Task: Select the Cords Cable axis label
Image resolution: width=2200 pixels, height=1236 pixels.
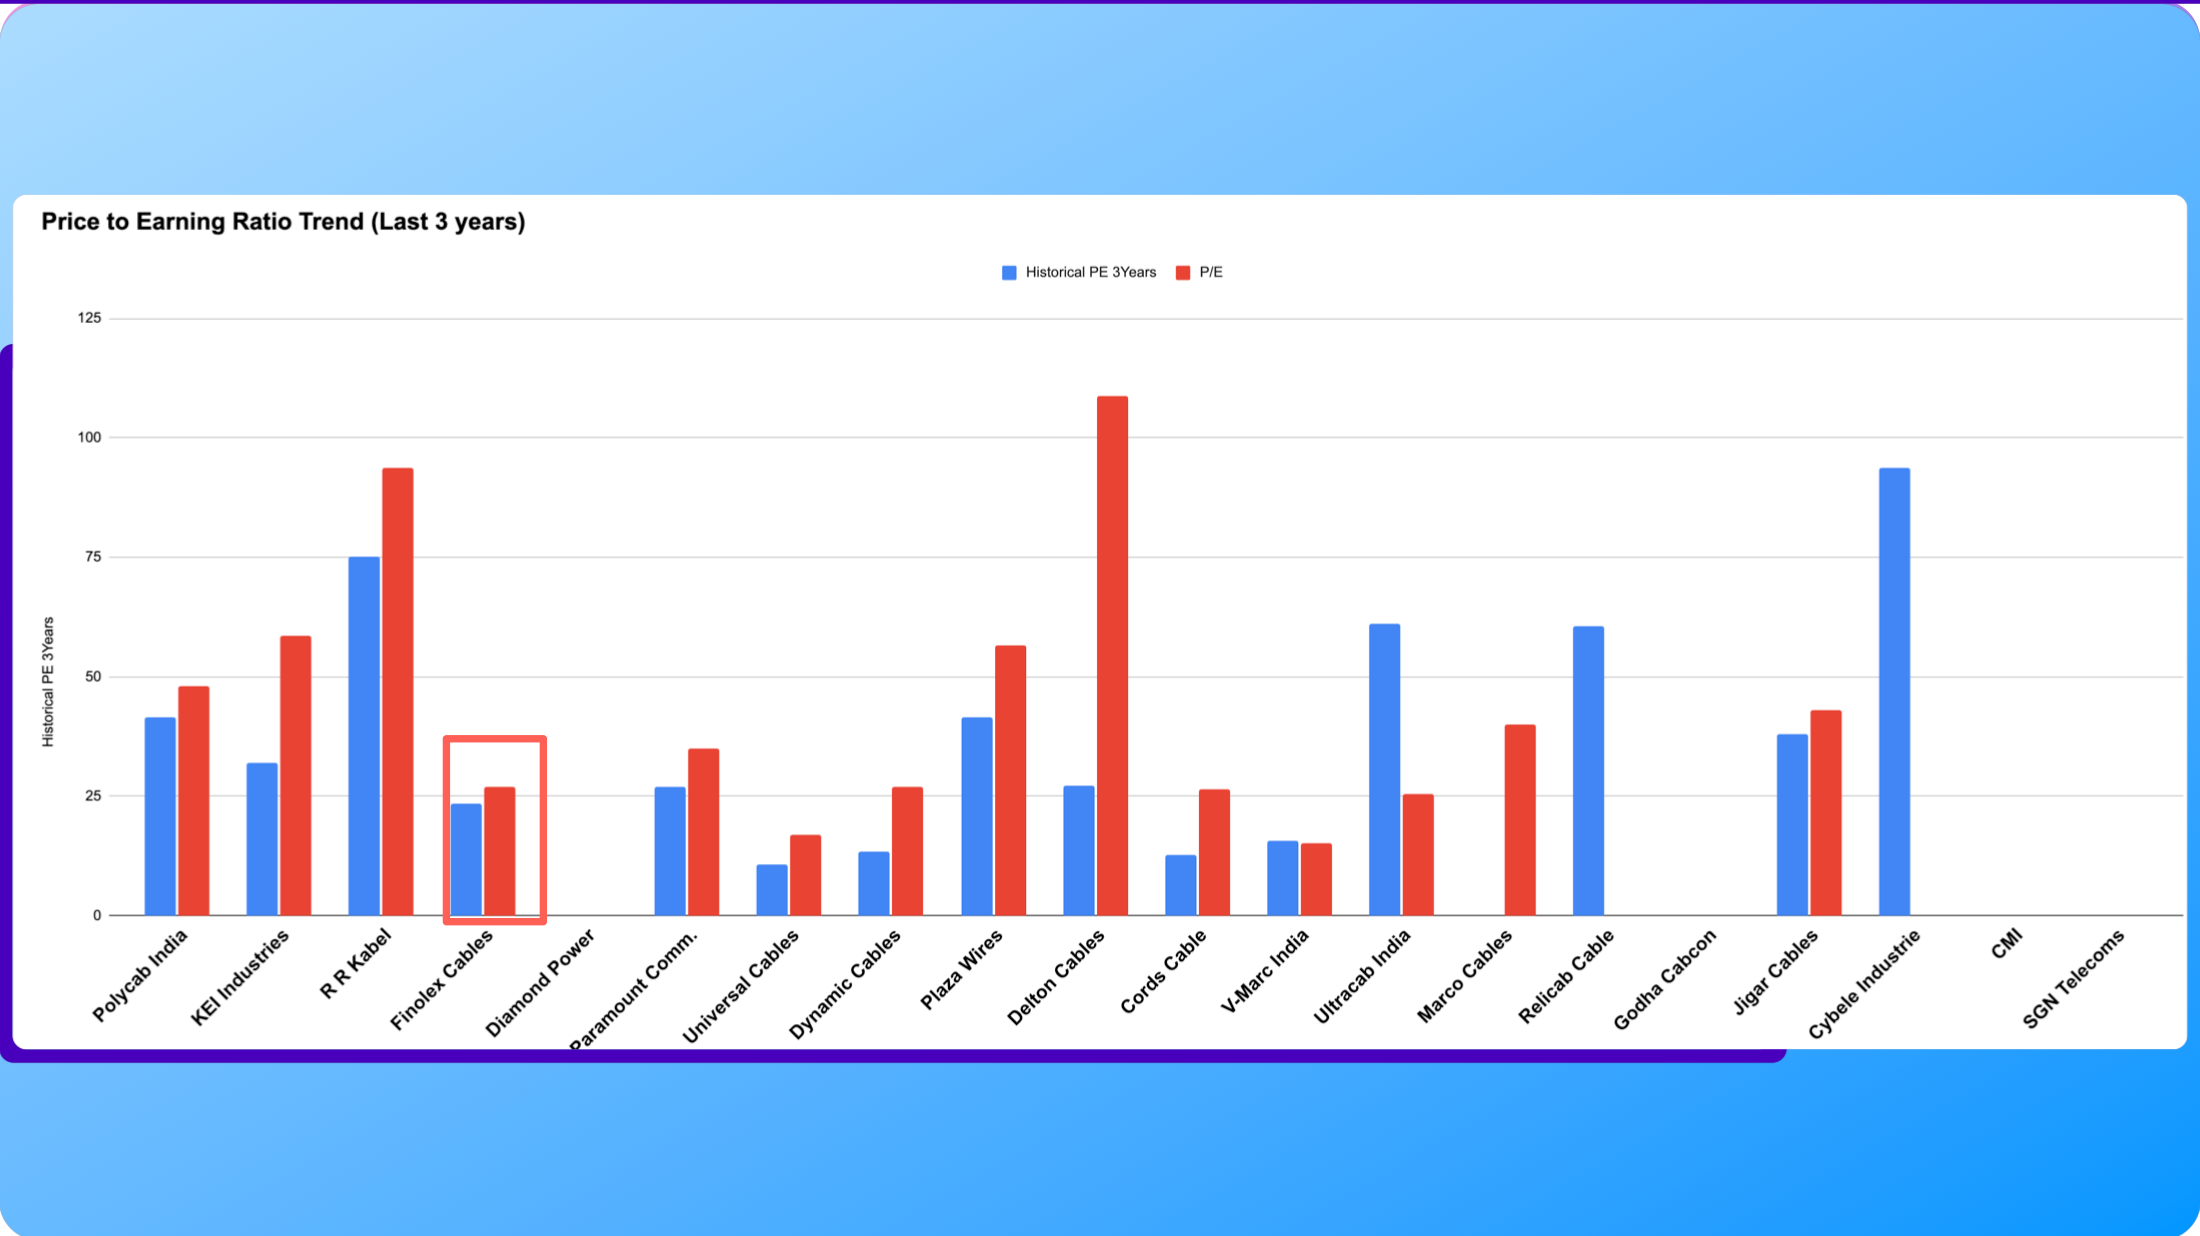Action: pyautogui.click(x=1163, y=971)
